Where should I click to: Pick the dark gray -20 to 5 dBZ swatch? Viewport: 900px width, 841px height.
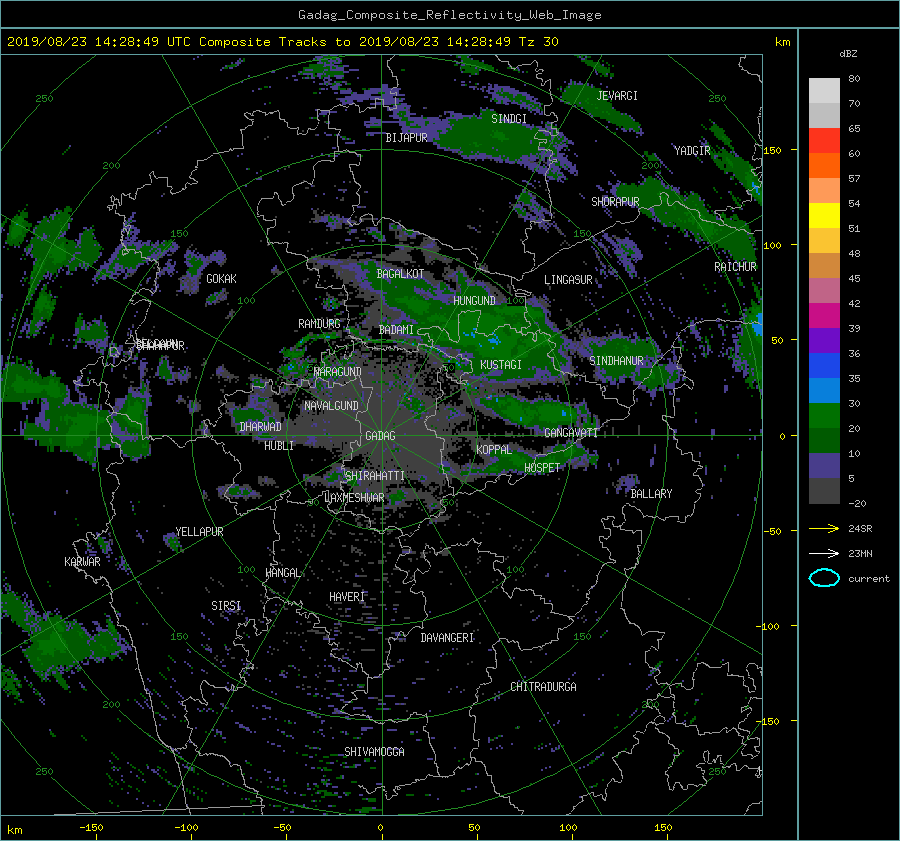pos(824,491)
